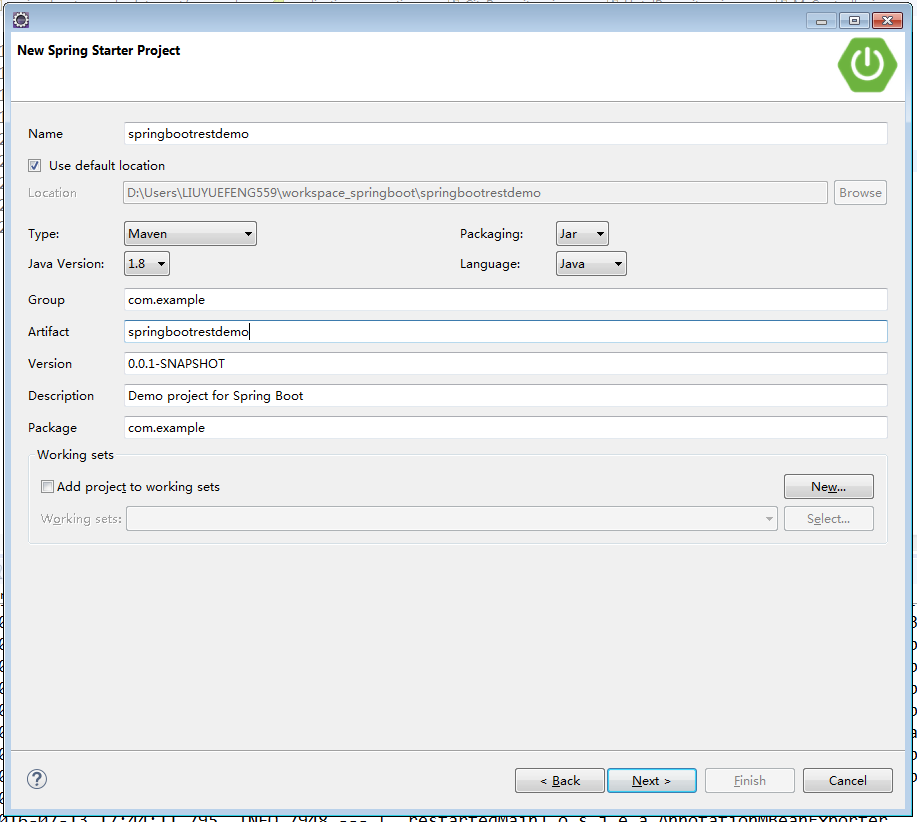Click the Description text field
This screenshot has height=822, width=917.
pyautogui.click(x=505, y=396)
